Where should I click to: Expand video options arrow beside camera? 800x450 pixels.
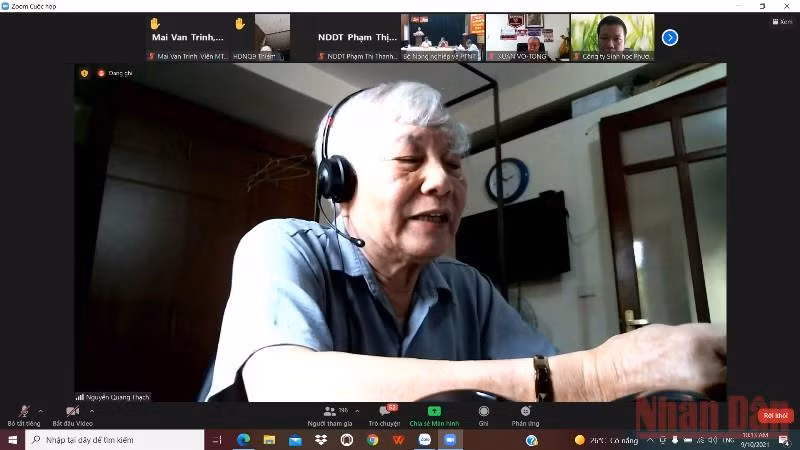92,411
